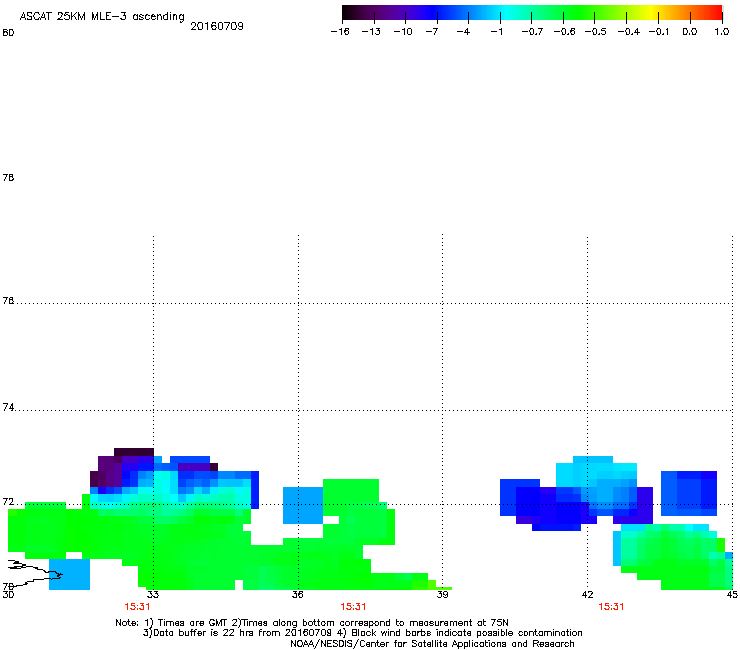The height and width of the screenshot is (650, 740).
Task: Click latitude axis label 76
Action: click(8, 301)
